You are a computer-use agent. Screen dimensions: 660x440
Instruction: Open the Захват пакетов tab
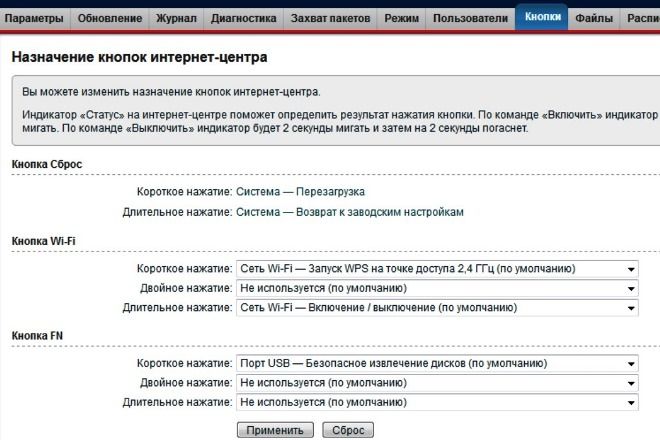coord(330,19)
